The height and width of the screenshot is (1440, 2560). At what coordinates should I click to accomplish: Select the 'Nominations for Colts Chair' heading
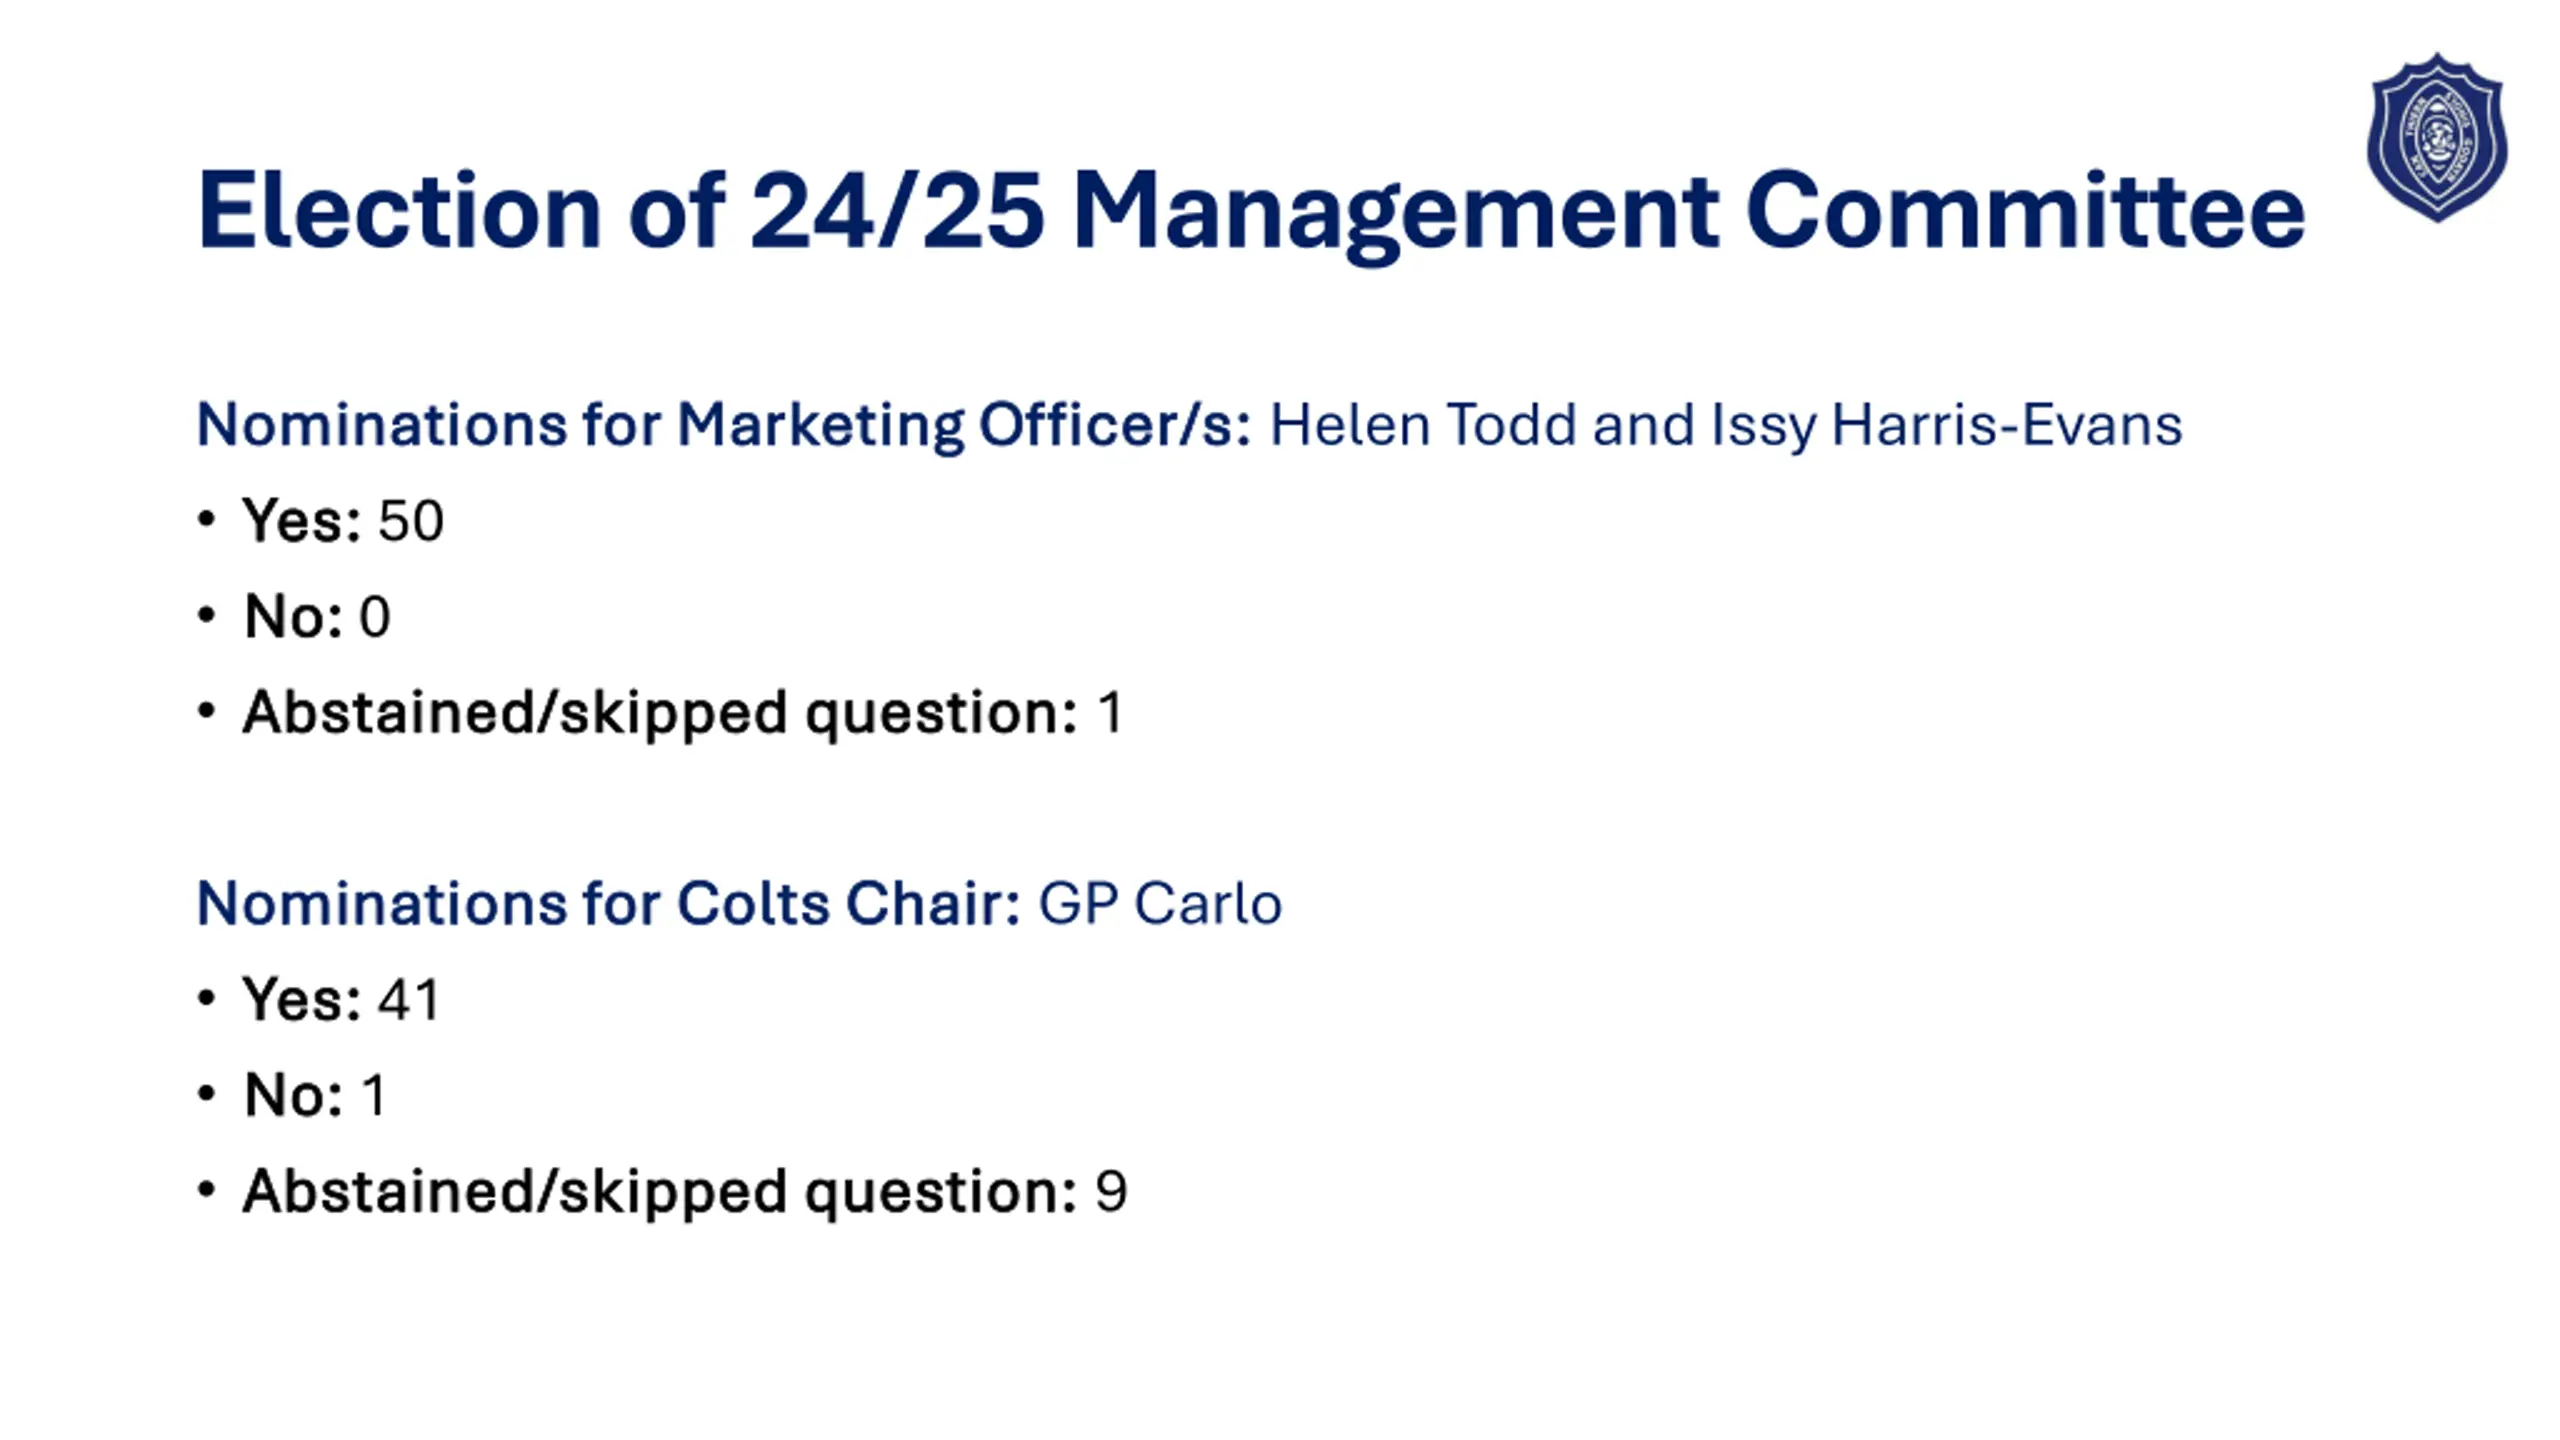point(609,904)
